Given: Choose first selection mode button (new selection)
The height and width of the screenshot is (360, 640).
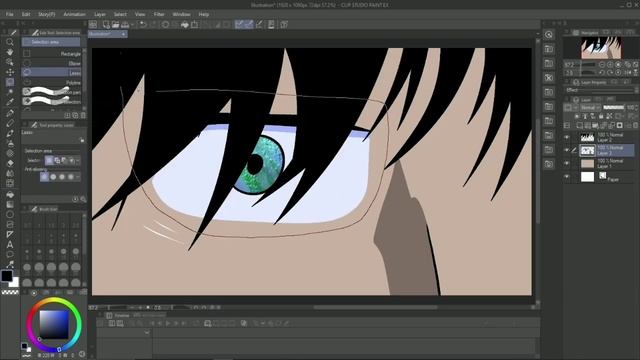Looking at the screenshot, I should (49, 160).
